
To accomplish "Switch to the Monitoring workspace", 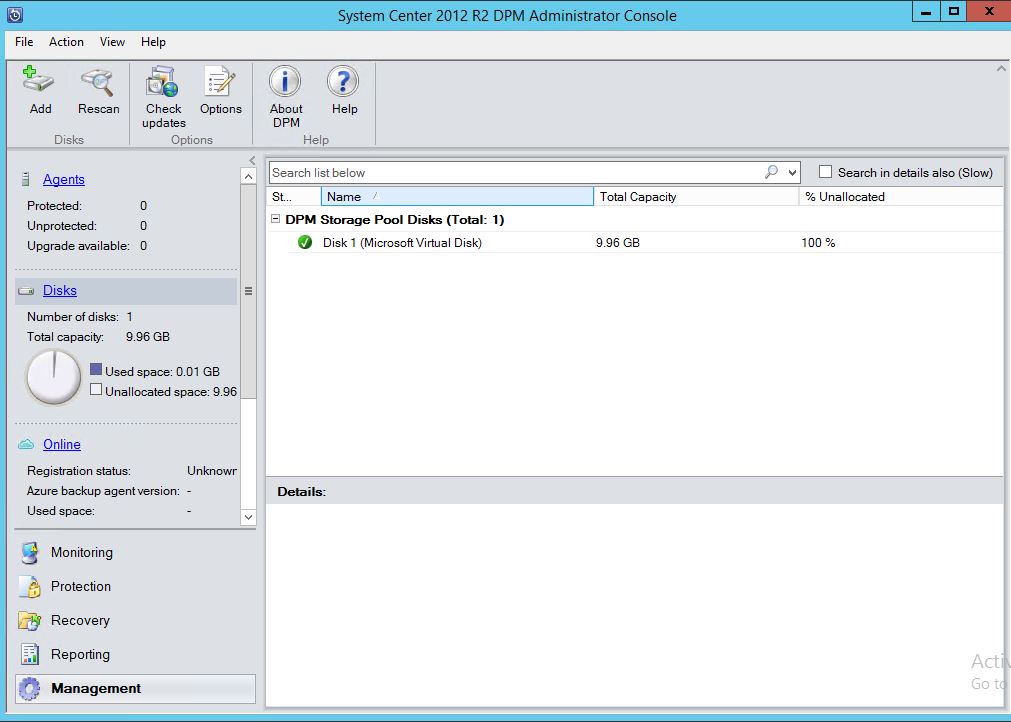I will 135,552.
